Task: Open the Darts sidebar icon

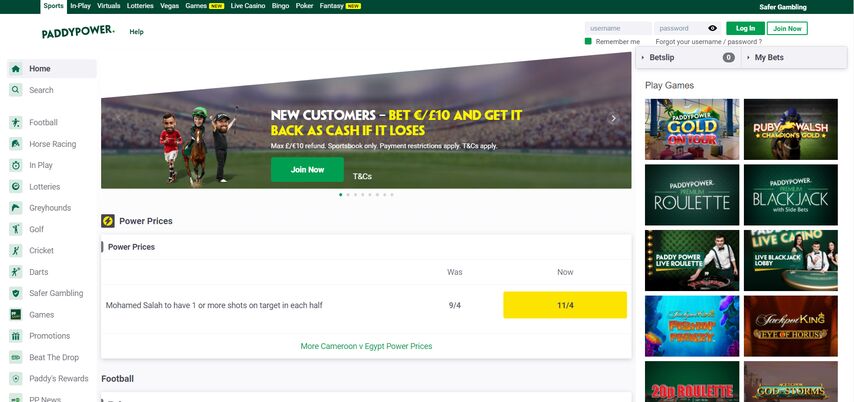Action: [x=16, y=272]
